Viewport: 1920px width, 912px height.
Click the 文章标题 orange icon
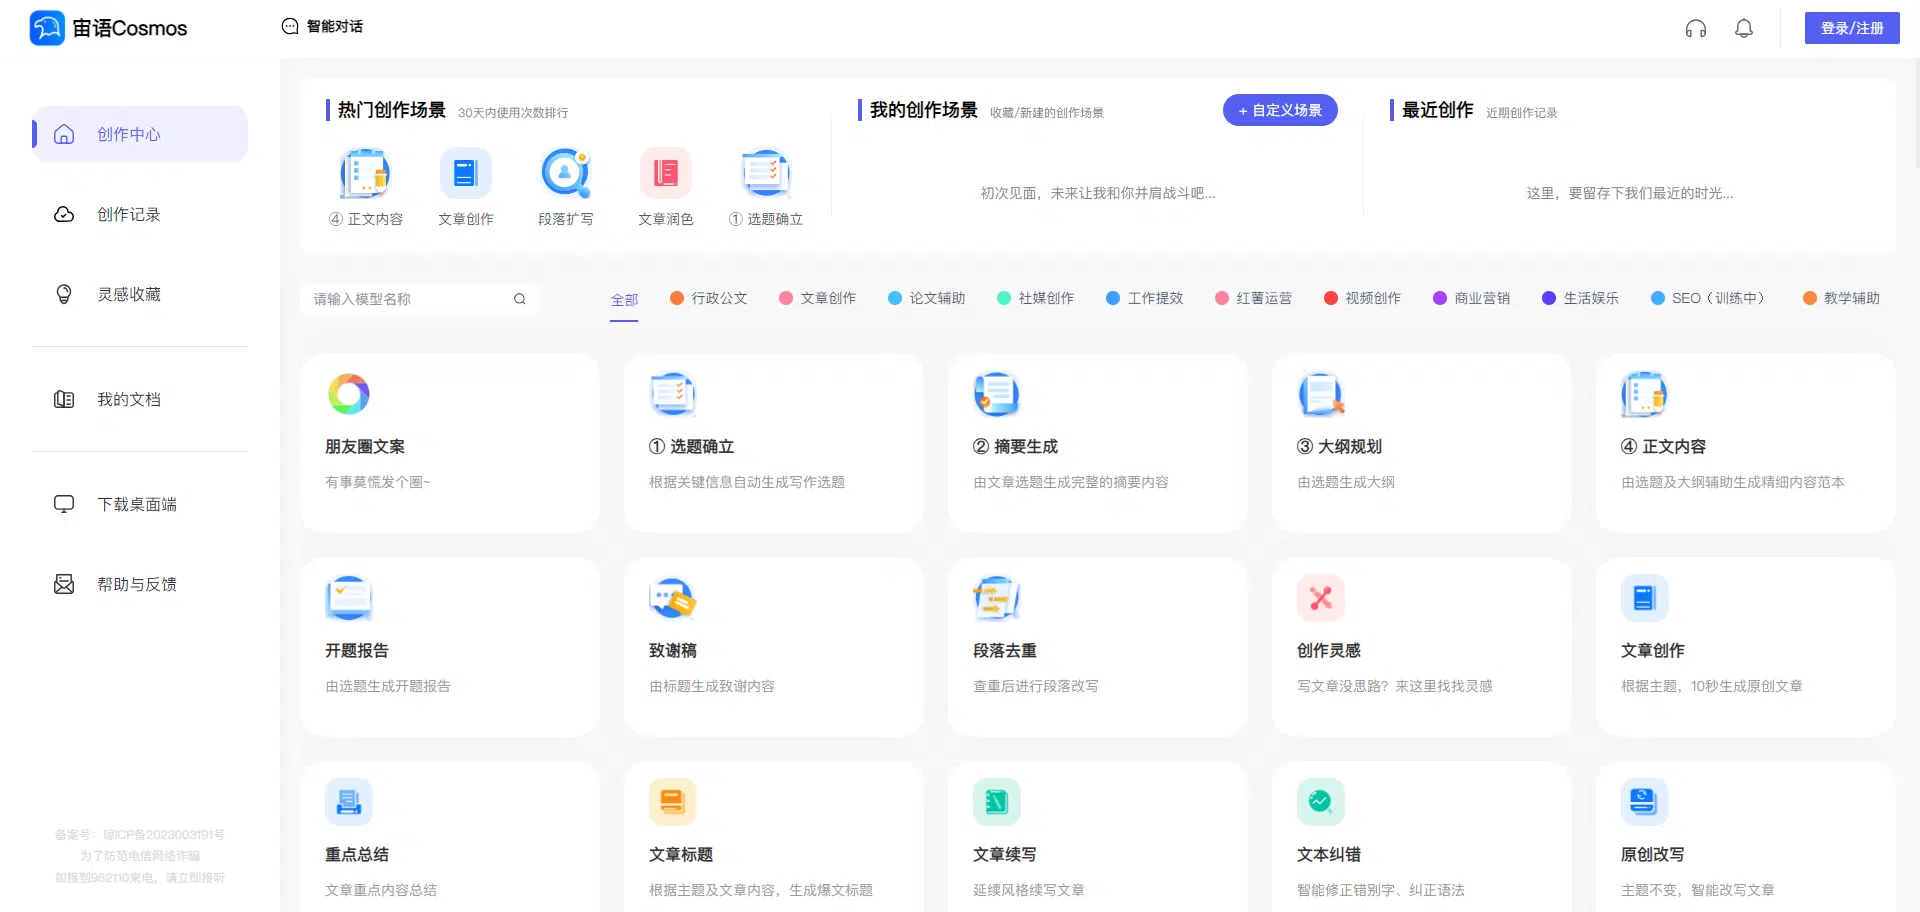coord(672,802)
